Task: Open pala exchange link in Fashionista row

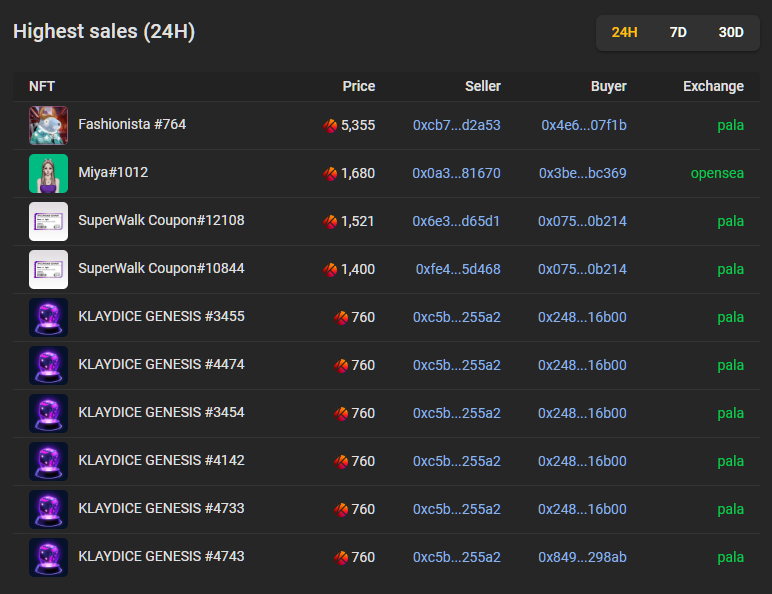Action: click(731, 126)
